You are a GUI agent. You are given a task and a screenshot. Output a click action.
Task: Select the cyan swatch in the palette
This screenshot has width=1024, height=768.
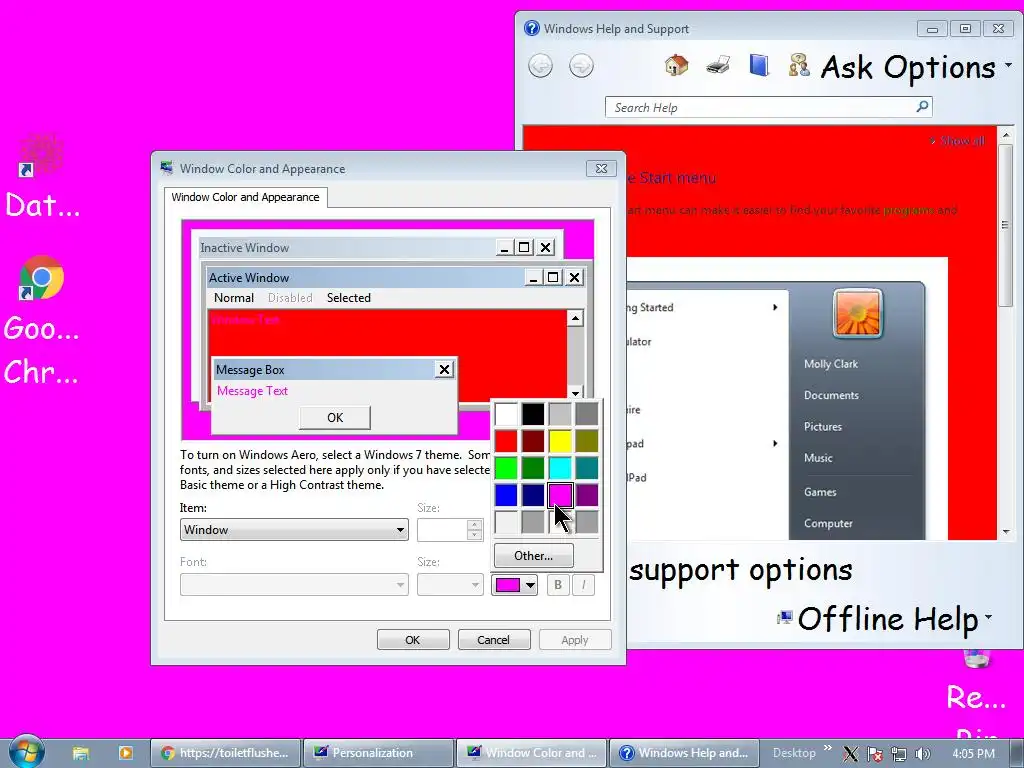(560, 468)
